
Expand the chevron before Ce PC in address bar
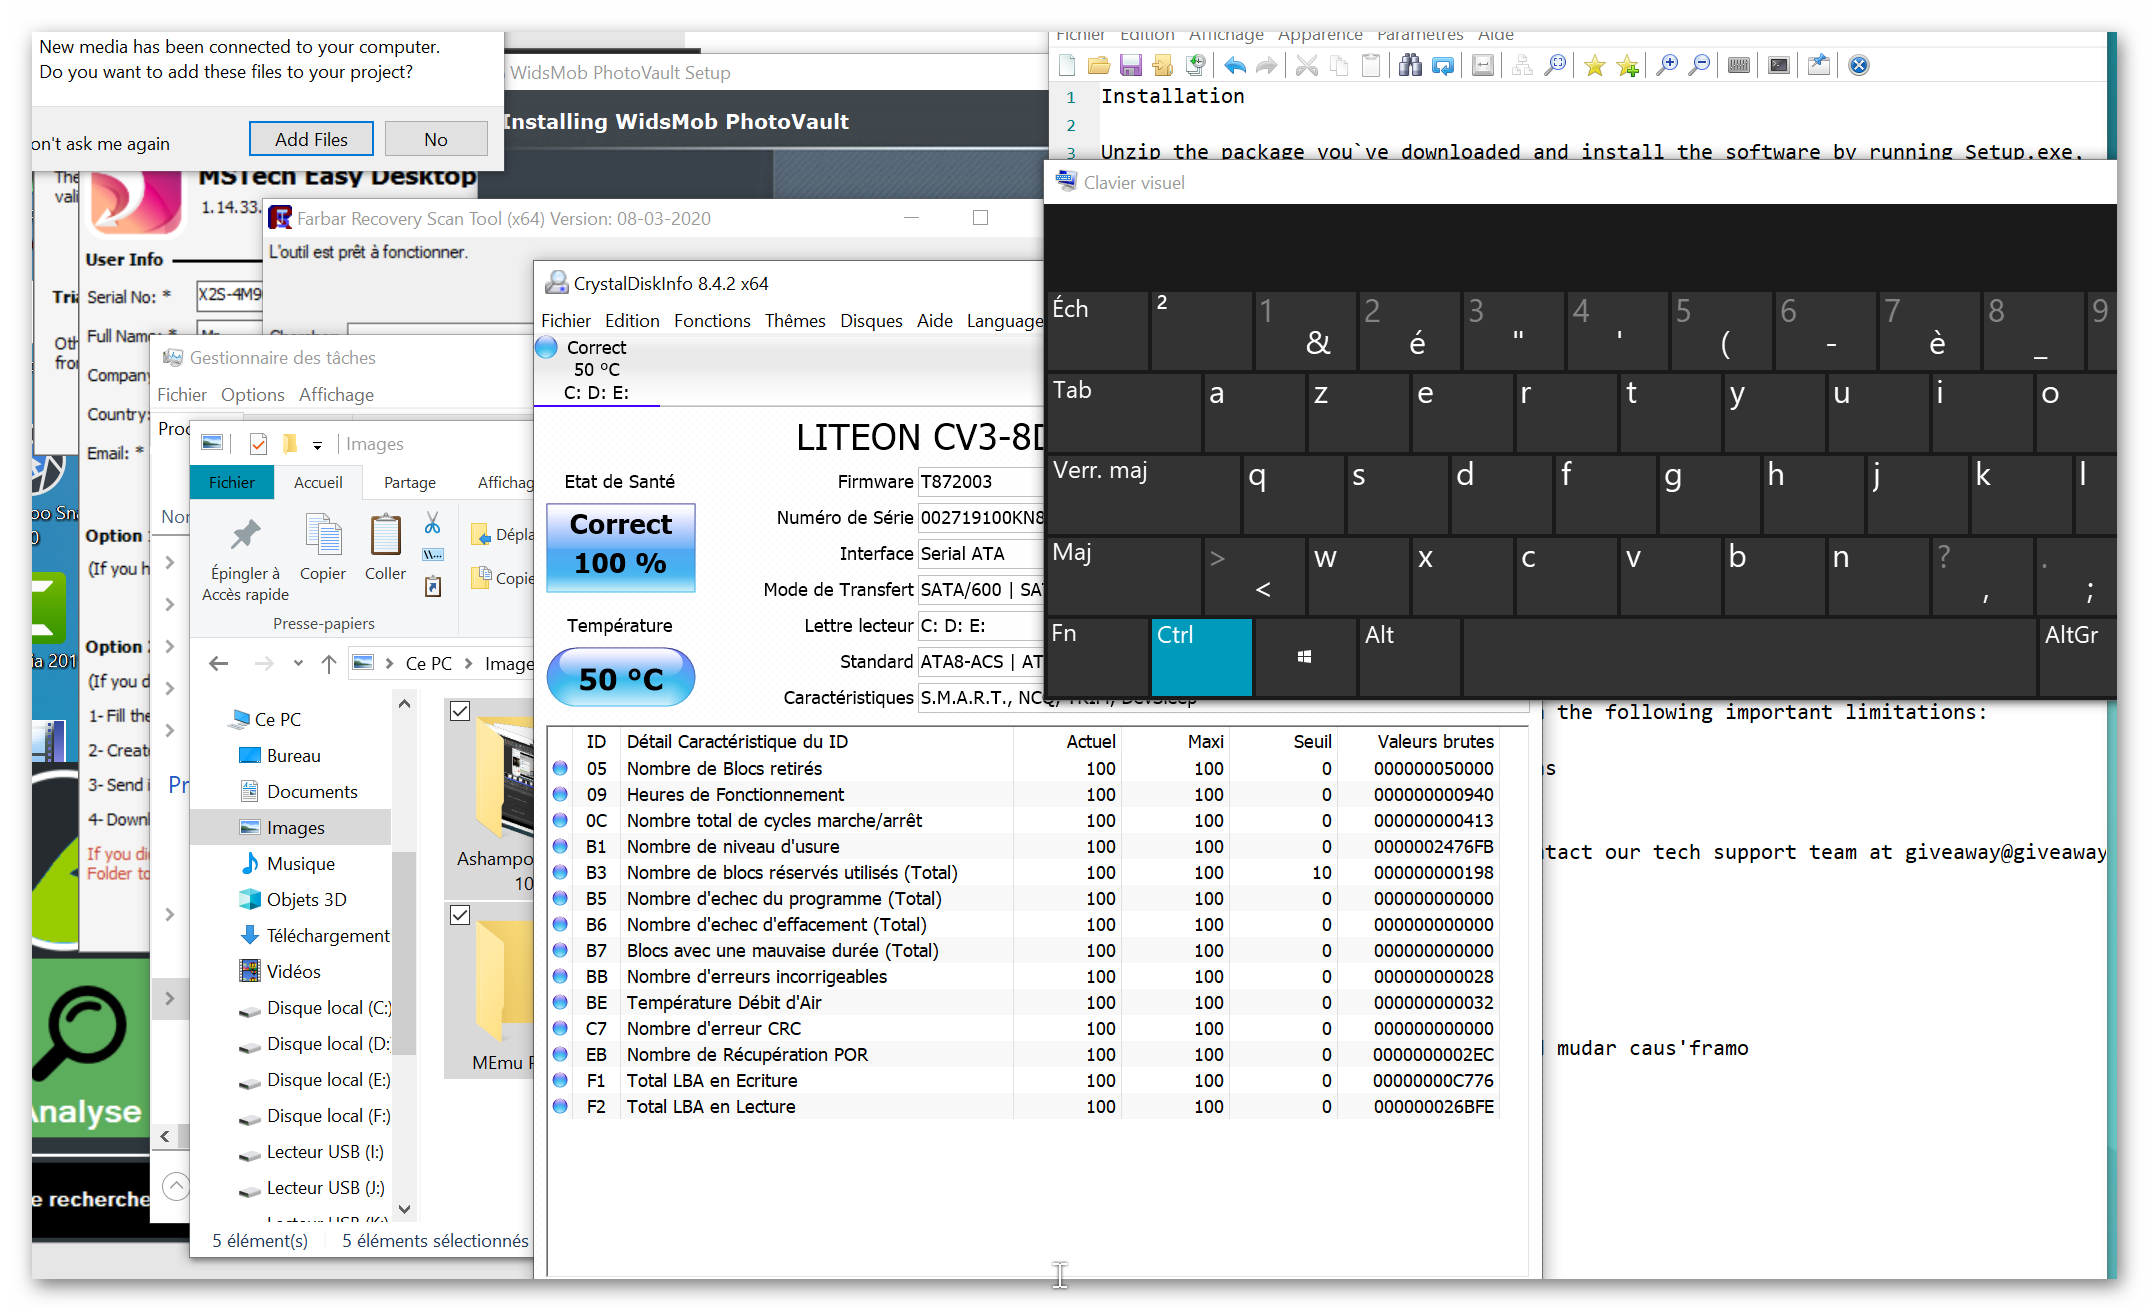click(389, 663)
